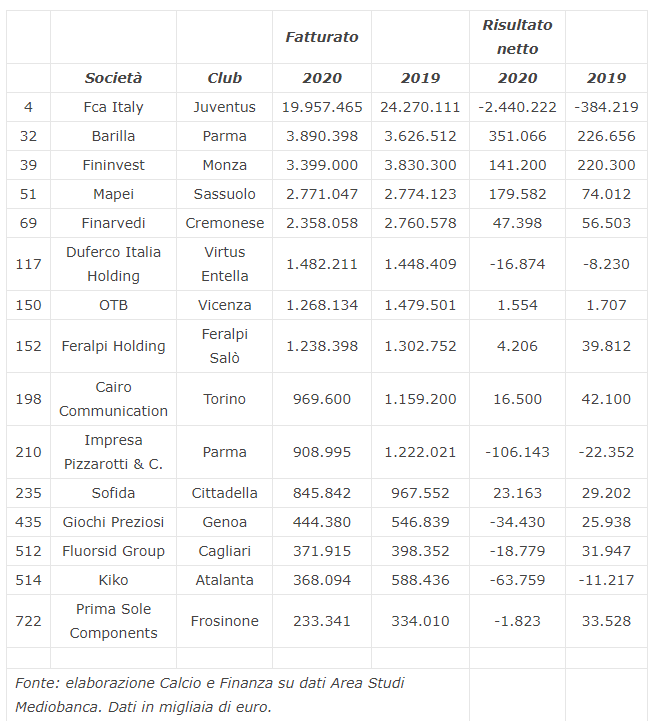The height and width of the screenshot is (721, 656).
Task: Select the Cittadella club cell
Action: point(224,493)
